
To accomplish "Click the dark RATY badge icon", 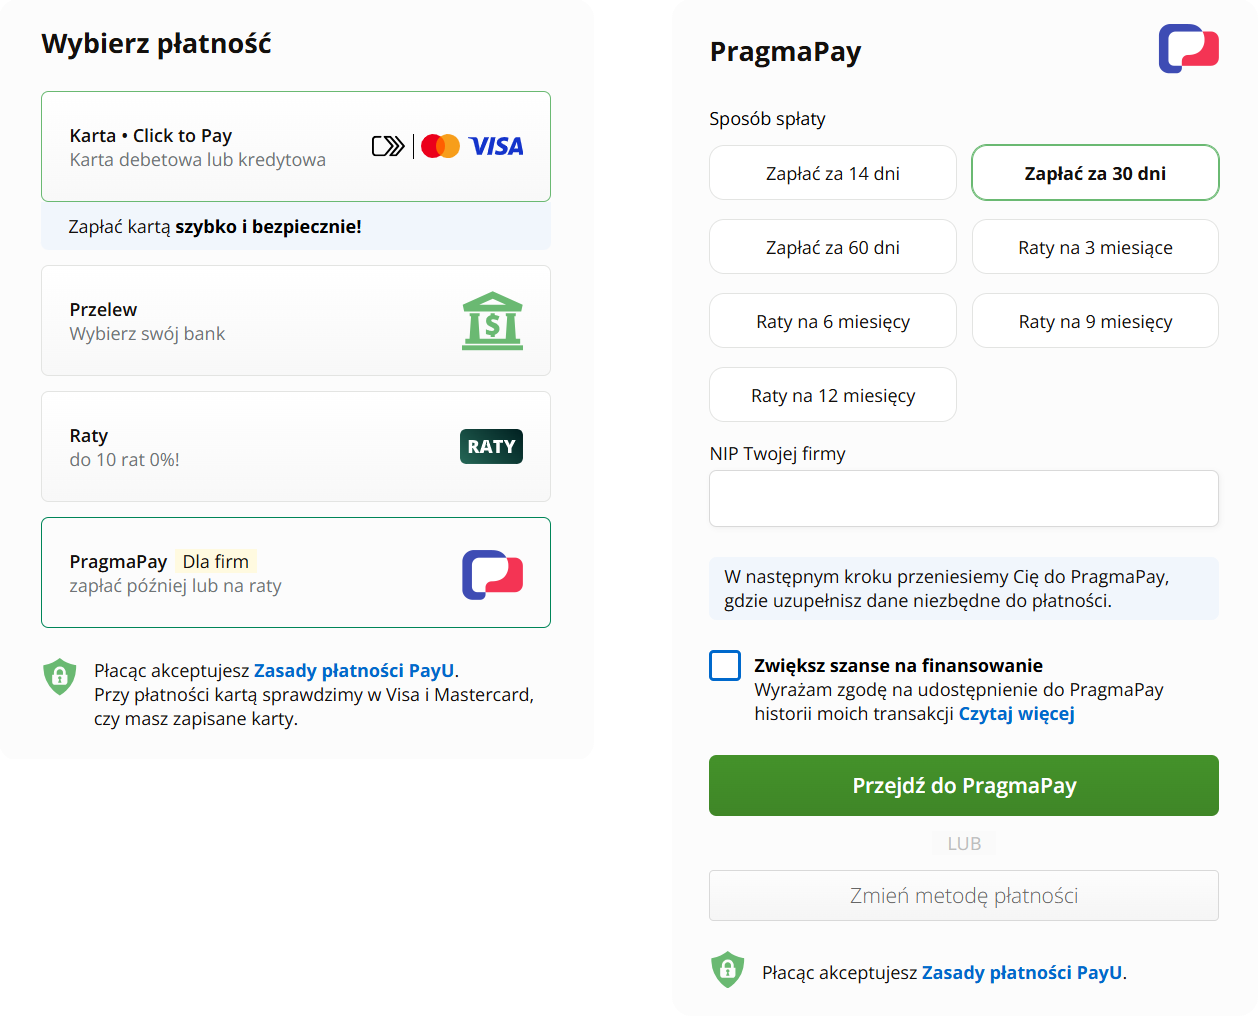I will pyautogui.click(x=491, y=447).
